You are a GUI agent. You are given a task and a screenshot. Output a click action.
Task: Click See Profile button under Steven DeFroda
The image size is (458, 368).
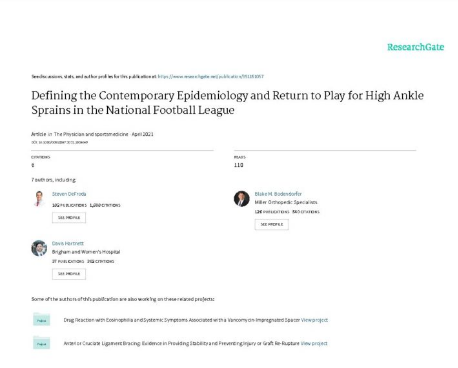(69, 218)
